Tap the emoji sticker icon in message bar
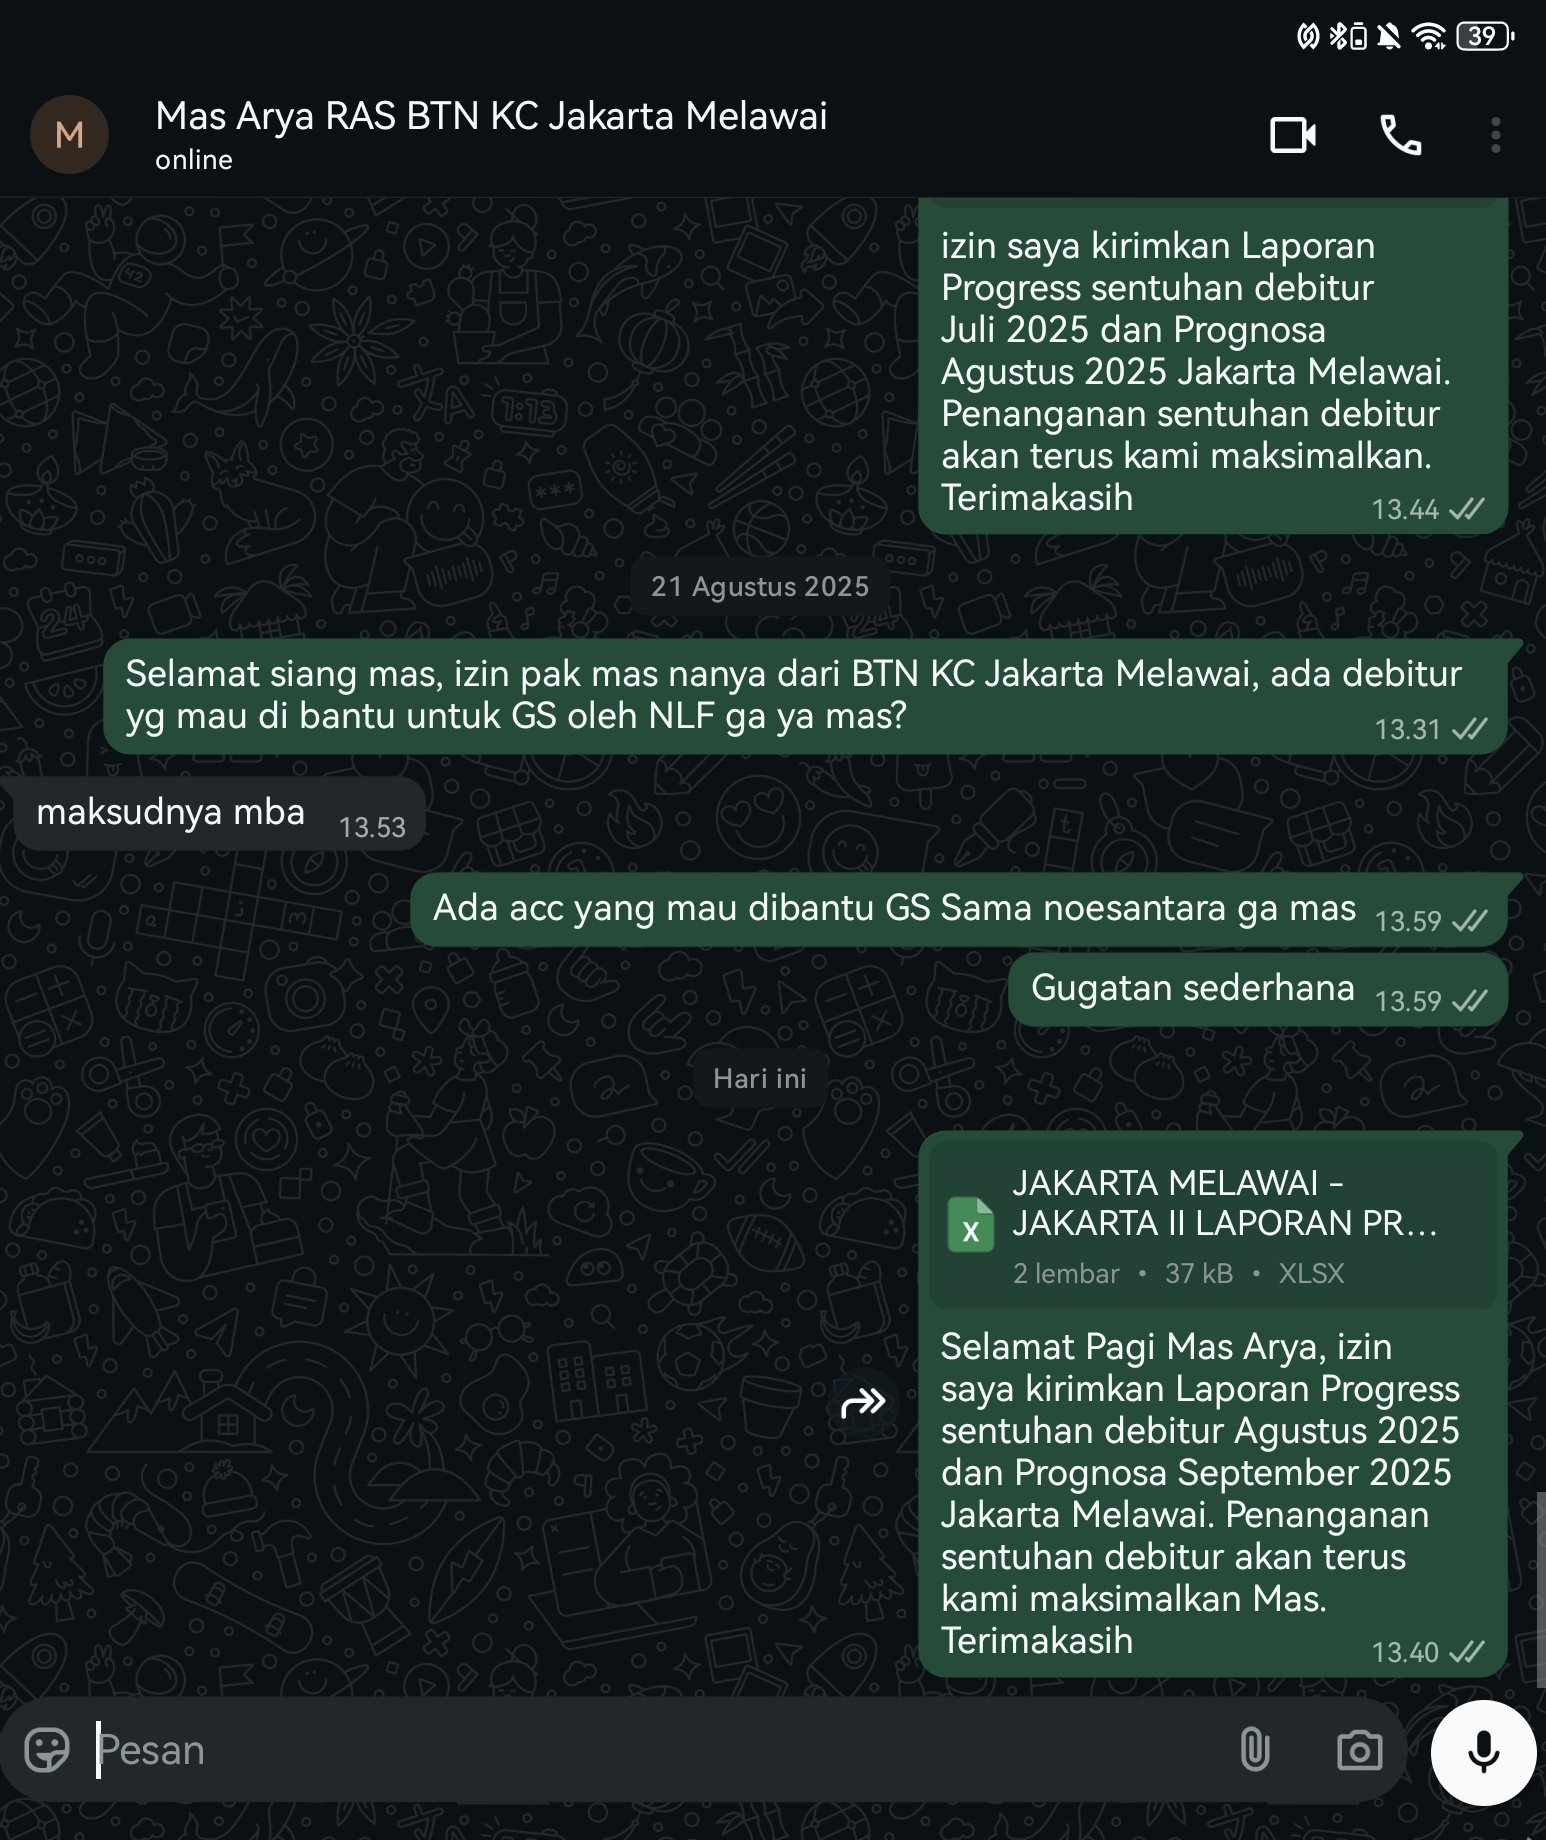Screen dimensions: 1546x1840 pos(47,1750)
